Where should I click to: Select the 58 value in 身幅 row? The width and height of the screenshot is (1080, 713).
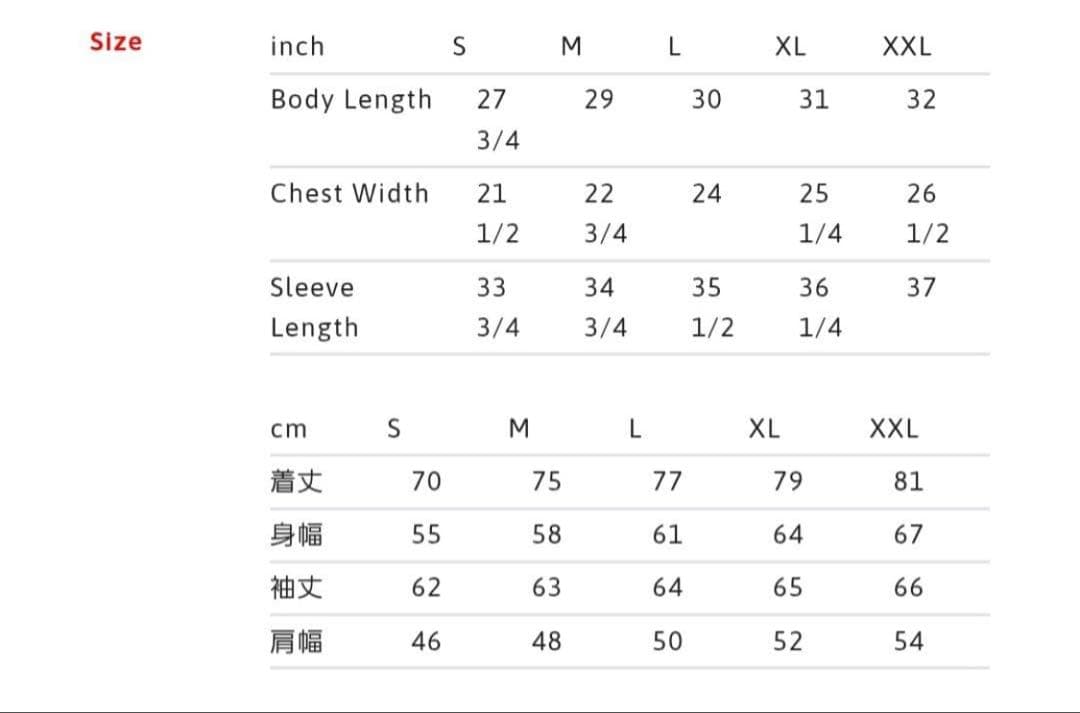click(x=546, y=535)
